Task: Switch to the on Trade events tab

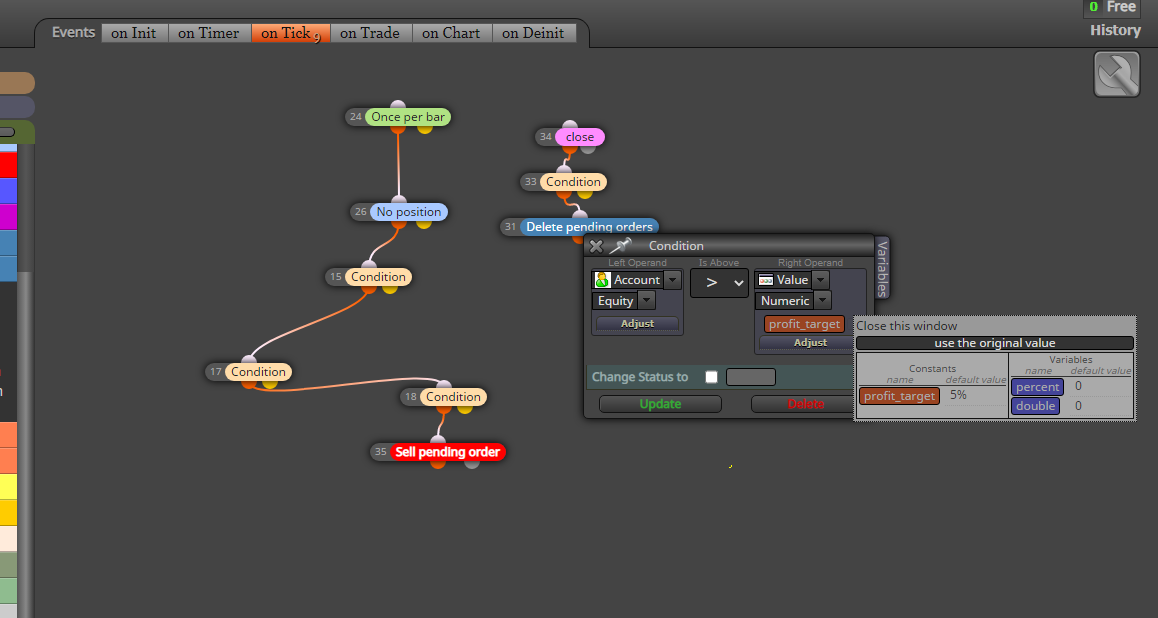Action: (x=370, y=33)
